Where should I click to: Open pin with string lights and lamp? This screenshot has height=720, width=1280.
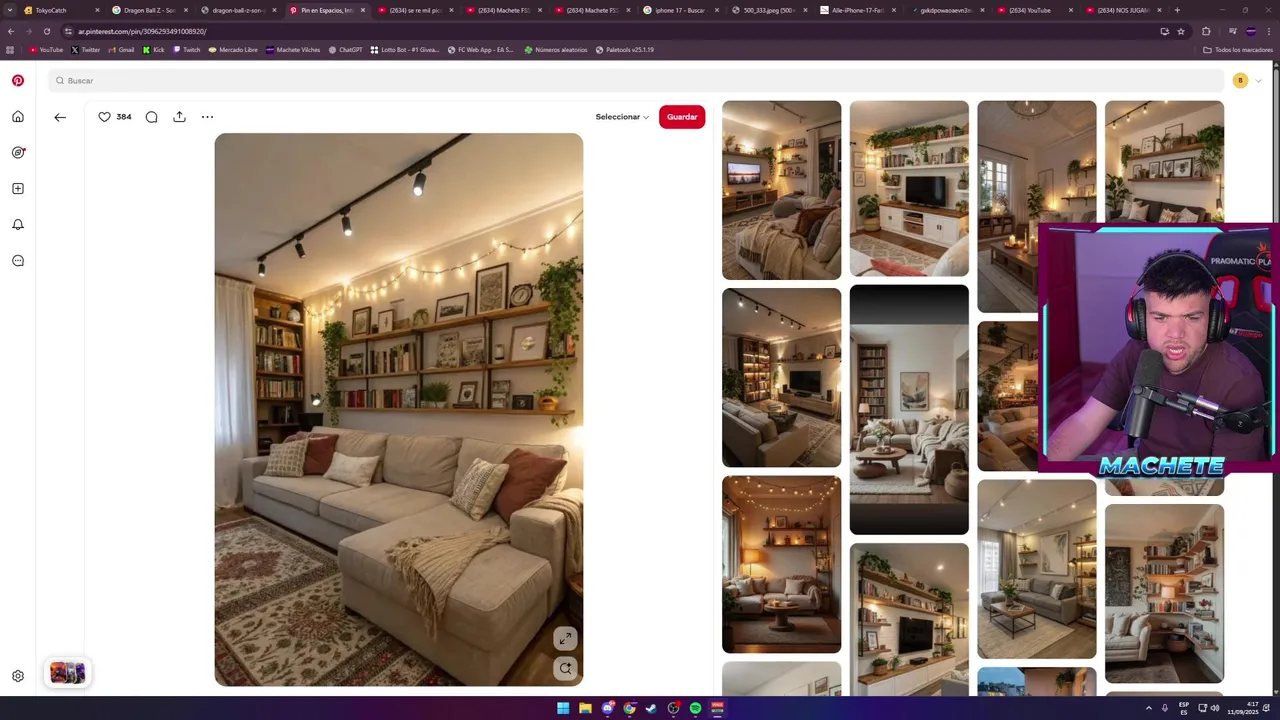coord(781,564)
